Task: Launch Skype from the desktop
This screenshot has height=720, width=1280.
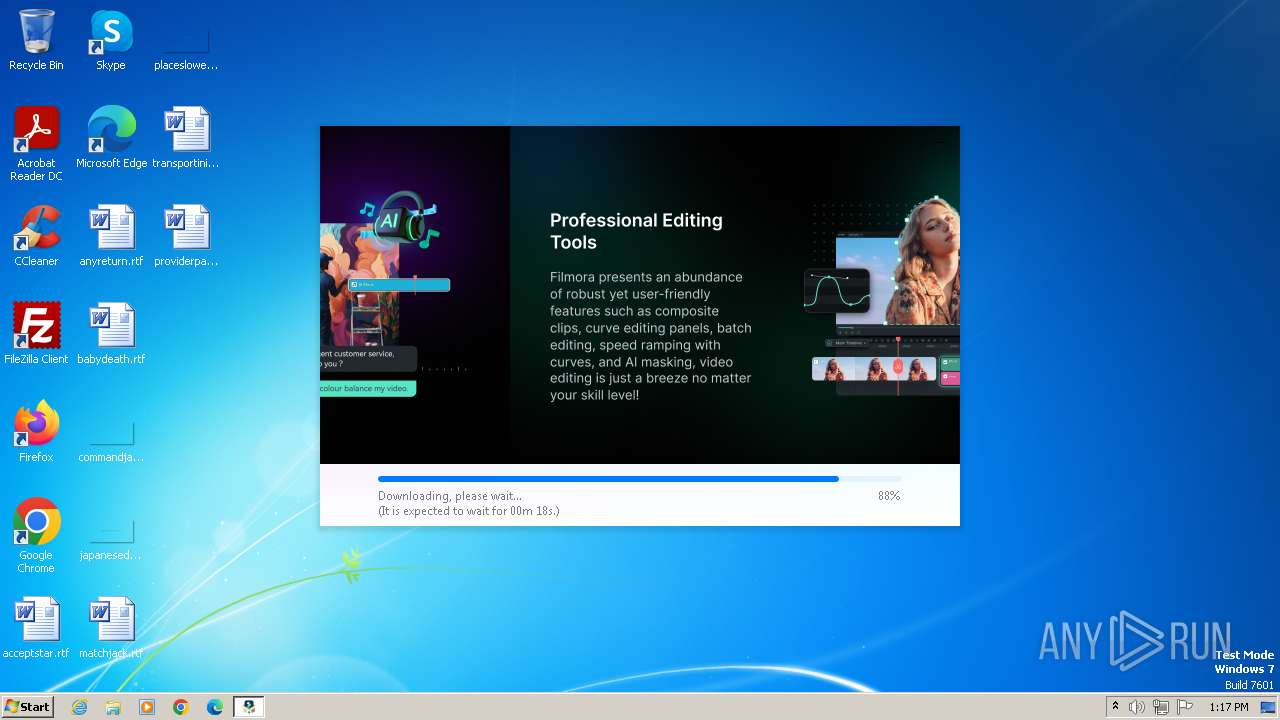Action: point(111,40)
